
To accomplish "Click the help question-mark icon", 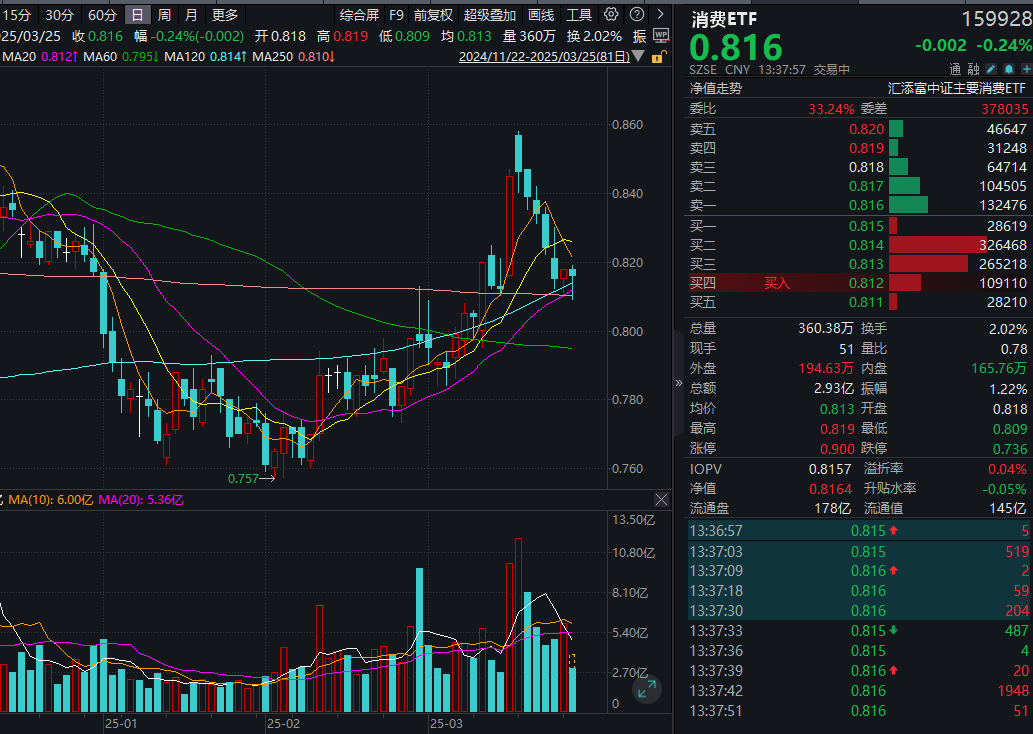I will [x=635, y=14].
